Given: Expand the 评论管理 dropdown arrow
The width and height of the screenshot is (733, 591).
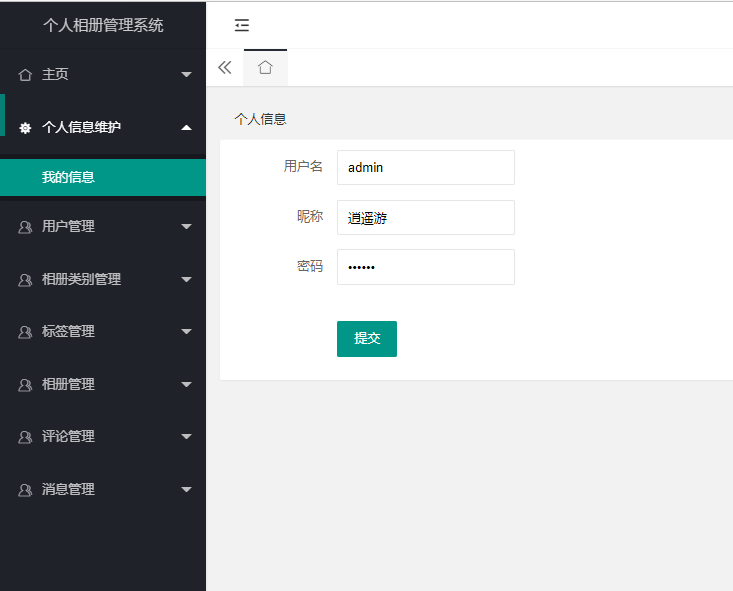Looking at the screenshot, I should coord(187,437).
